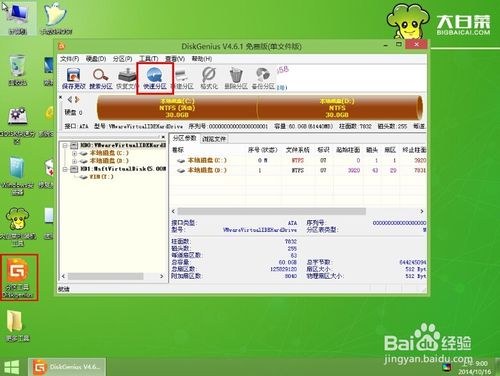Click the partition table horizontal scrollbar thumb
Image resolution: width=500 pixels, height=376 pixels.
271,211
